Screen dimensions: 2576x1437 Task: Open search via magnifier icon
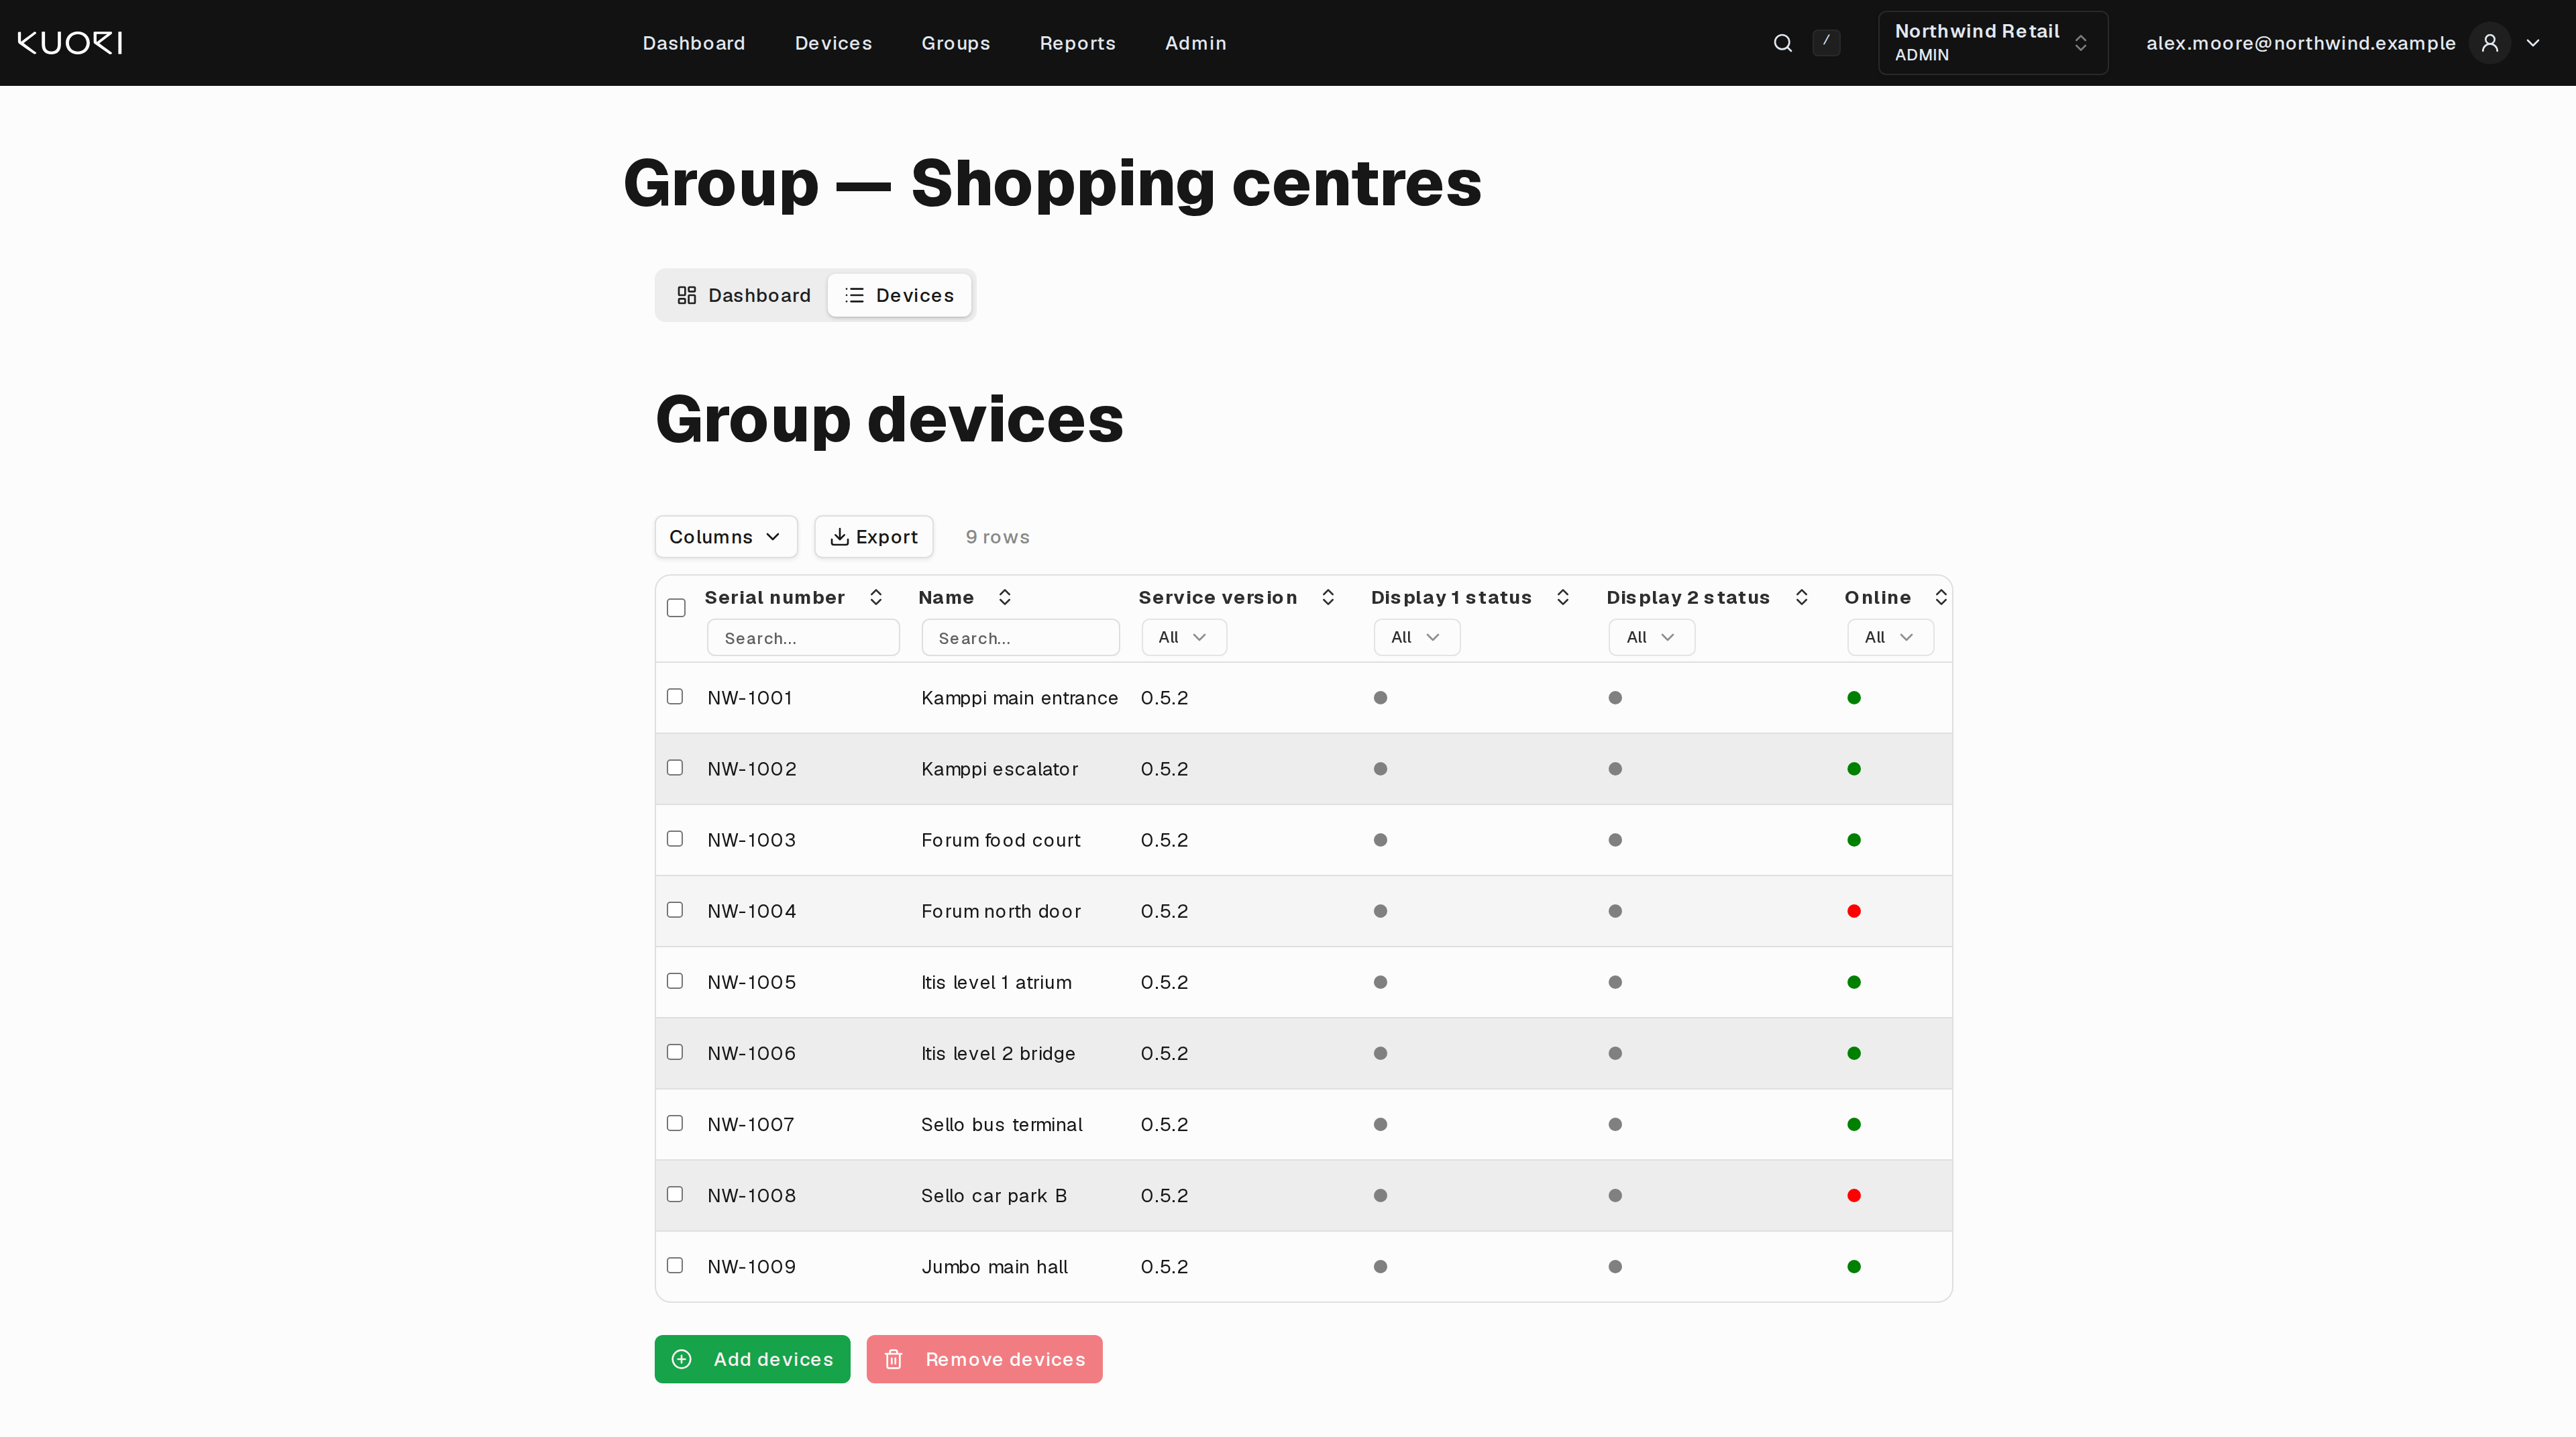point(1782,43)
